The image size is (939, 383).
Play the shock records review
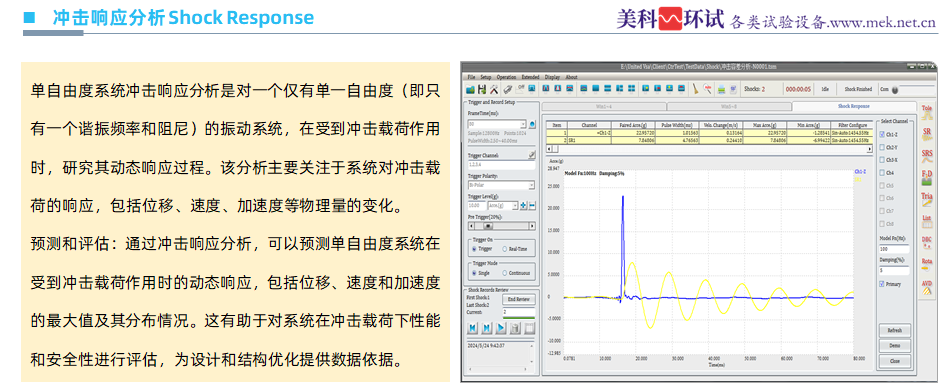pos(501,328)
